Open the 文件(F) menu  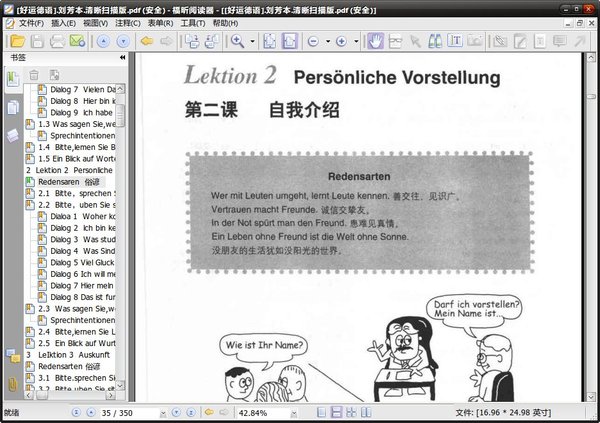(x=31, y=23)
